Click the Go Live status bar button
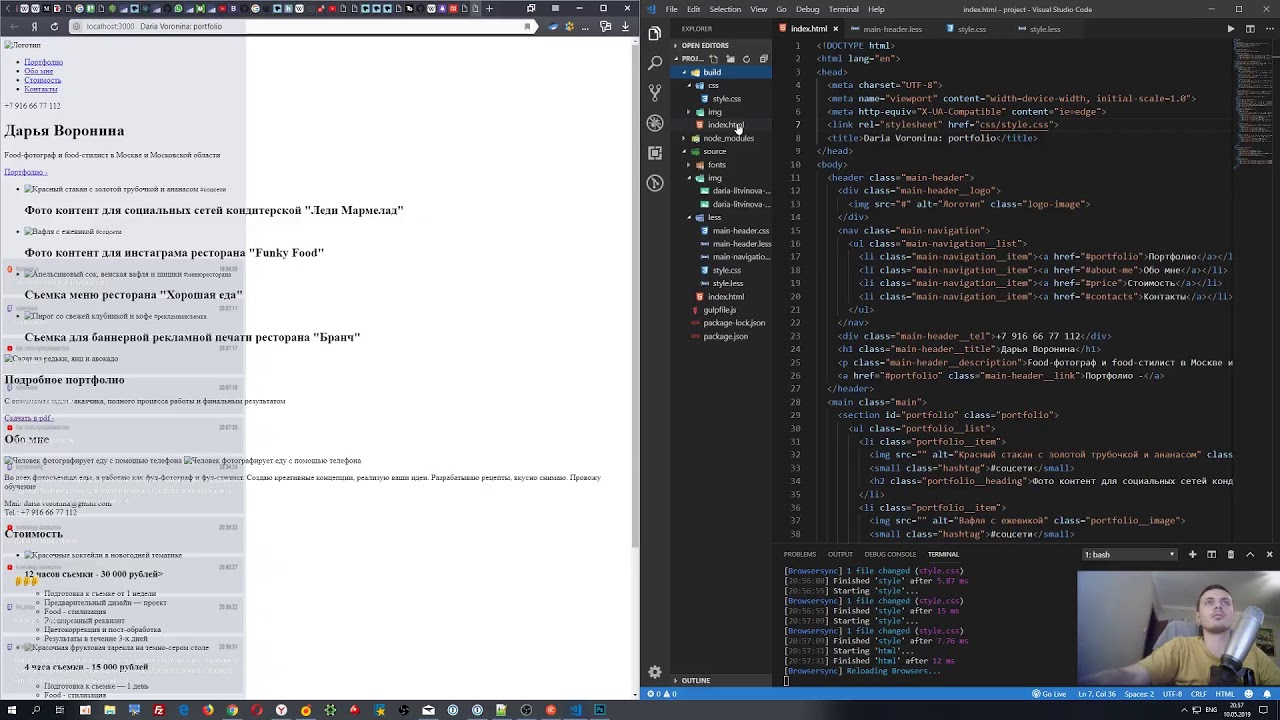Screen dimensions: 1280x720 pyautogui.click(x=1050, y=694)
